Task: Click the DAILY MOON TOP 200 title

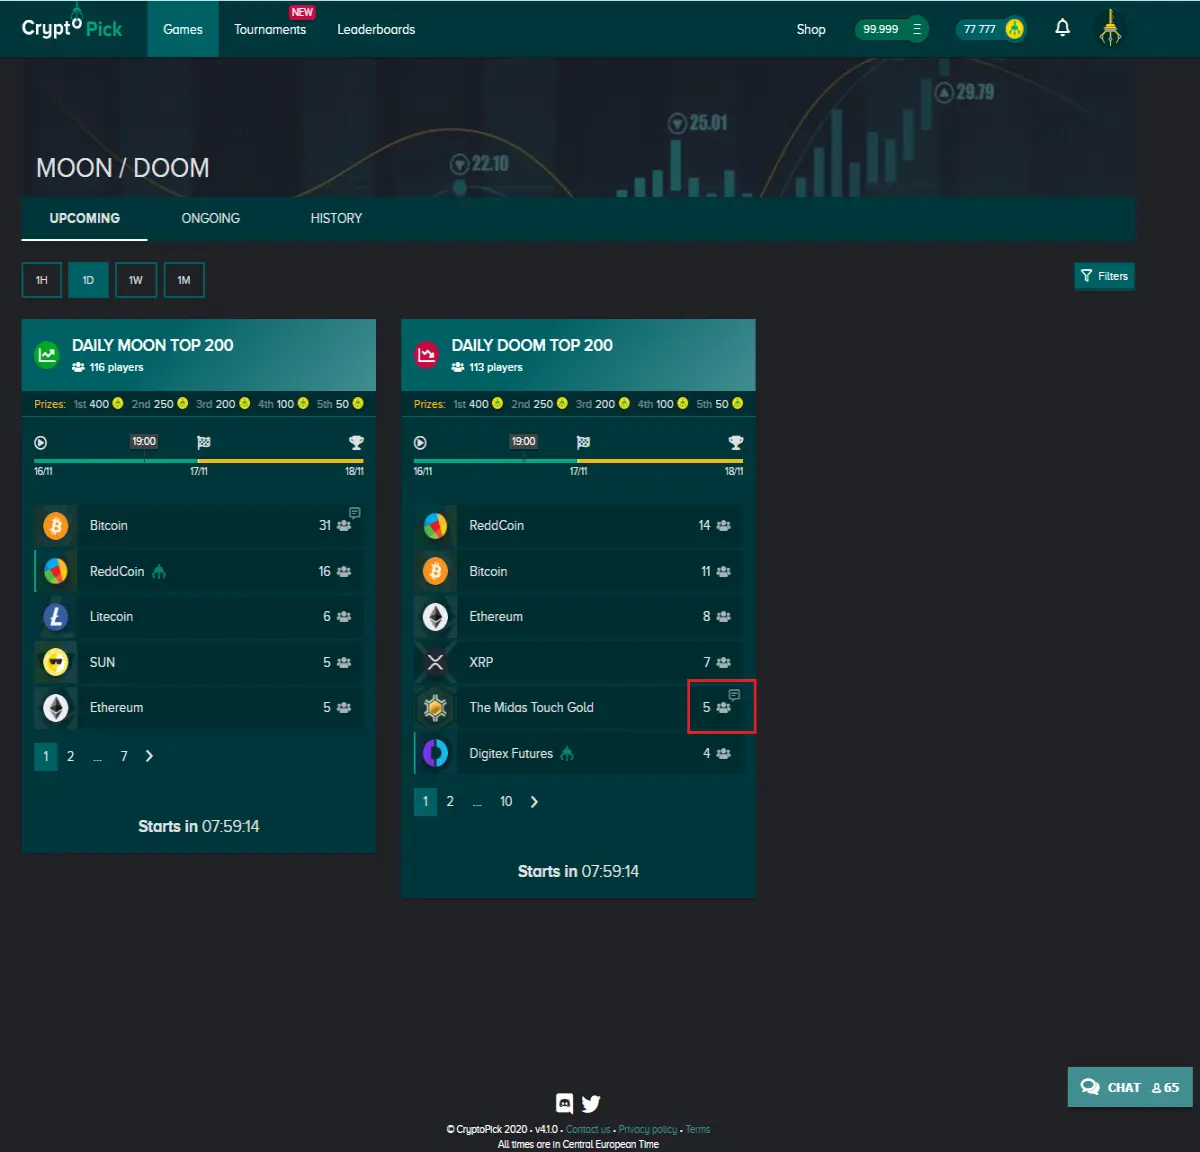Action: (153, 345)
